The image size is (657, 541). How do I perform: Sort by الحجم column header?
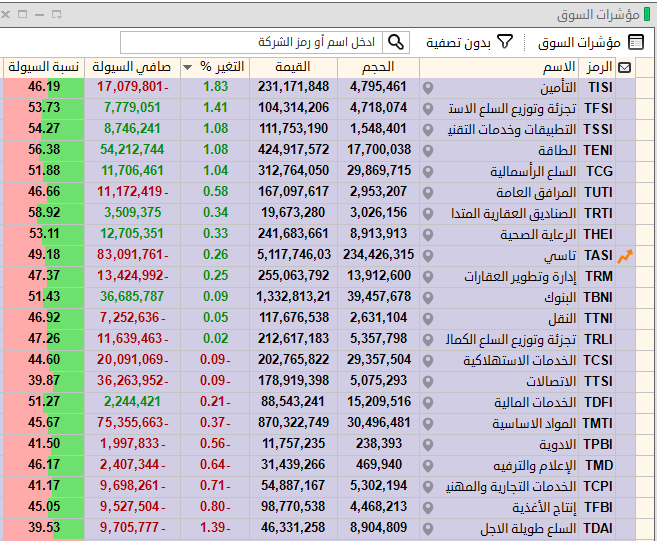(x=378, y=67)
